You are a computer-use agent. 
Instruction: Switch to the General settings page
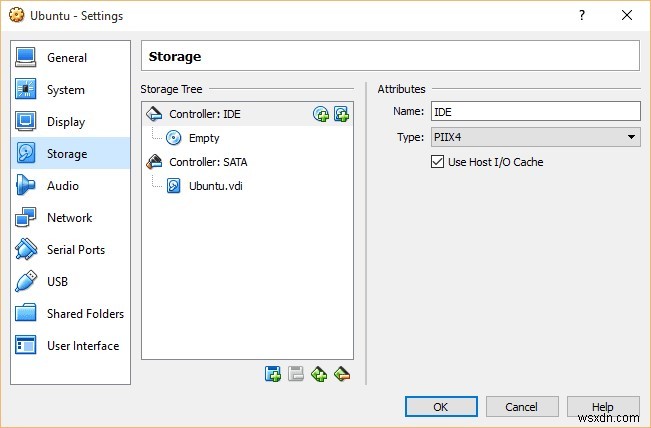[66, 58]
